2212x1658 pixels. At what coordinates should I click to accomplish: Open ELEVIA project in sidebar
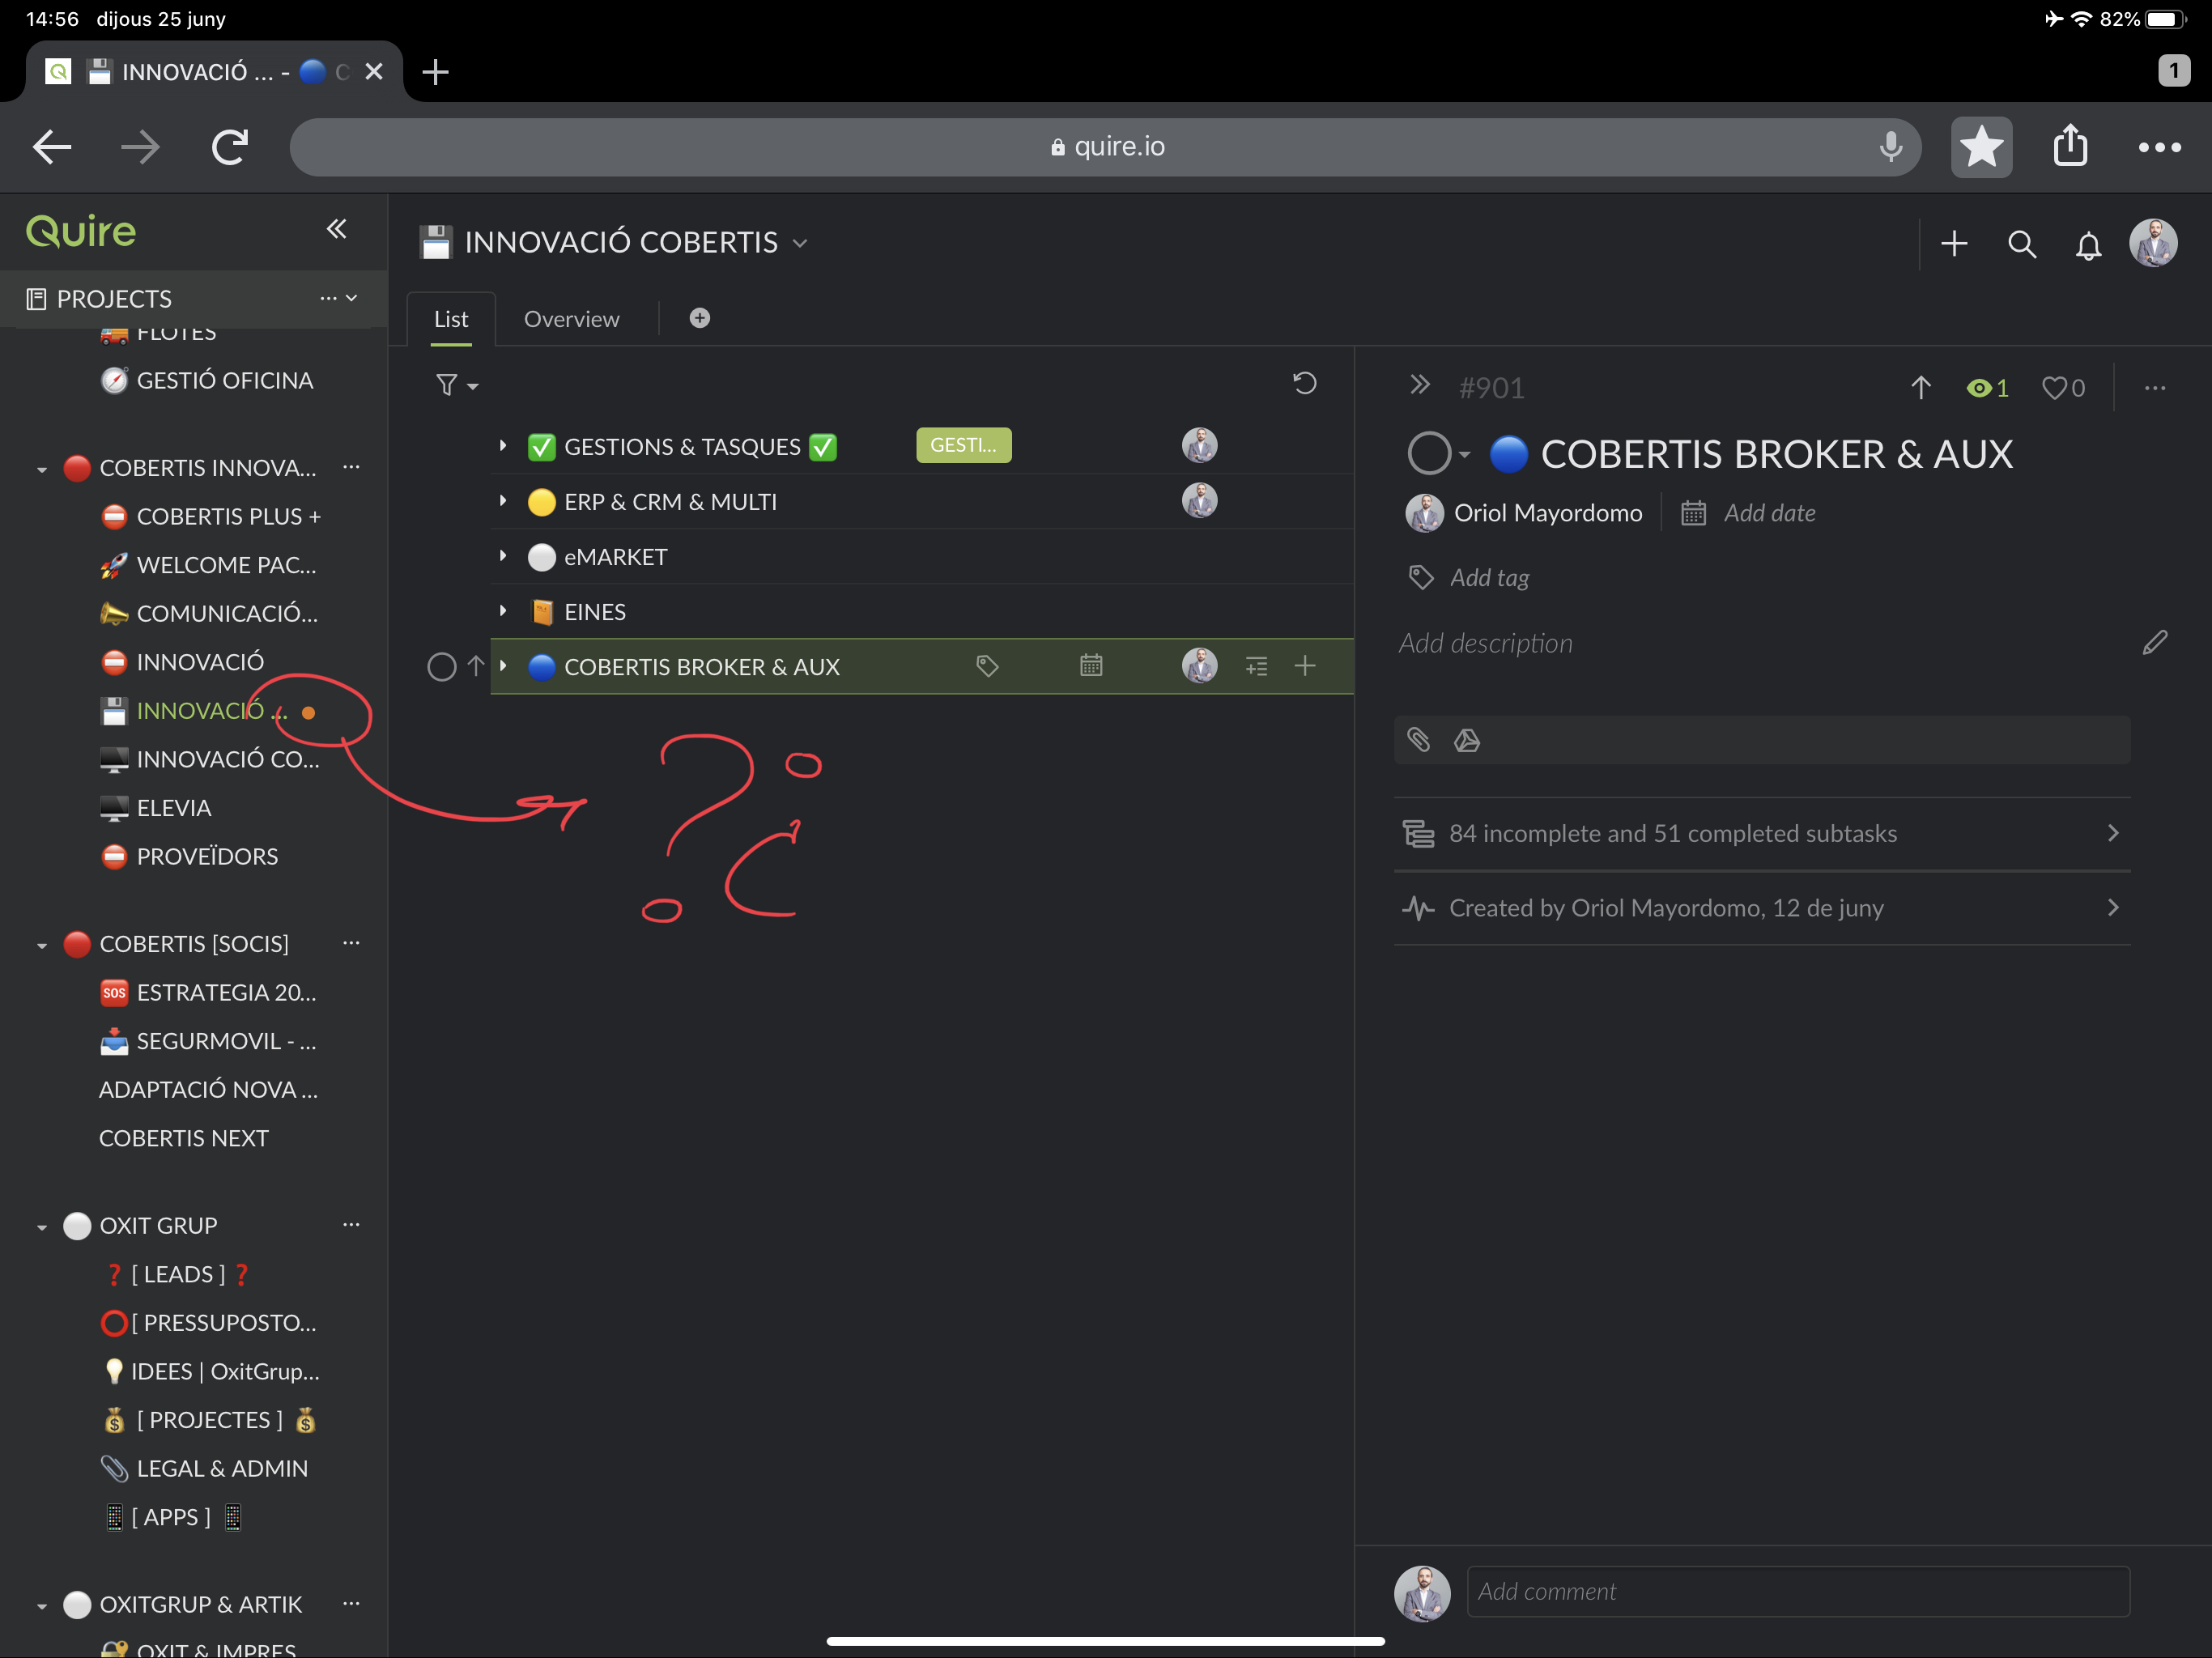point(155,808)
